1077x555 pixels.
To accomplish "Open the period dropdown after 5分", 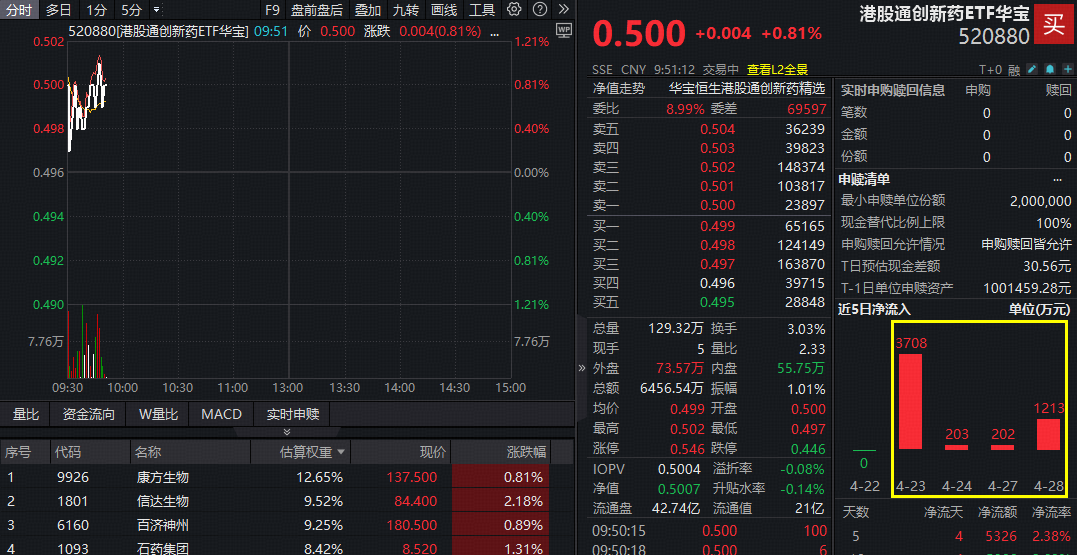I will tap(156, 10).
